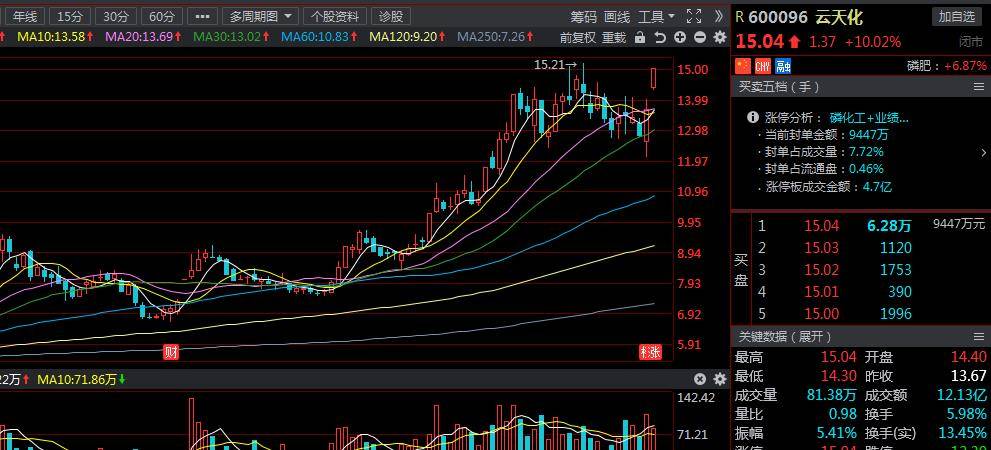This screenshot has height=450, width=991.
Task: Toggle the MA10:13.58 moving average label
Action: pos(52,37)
